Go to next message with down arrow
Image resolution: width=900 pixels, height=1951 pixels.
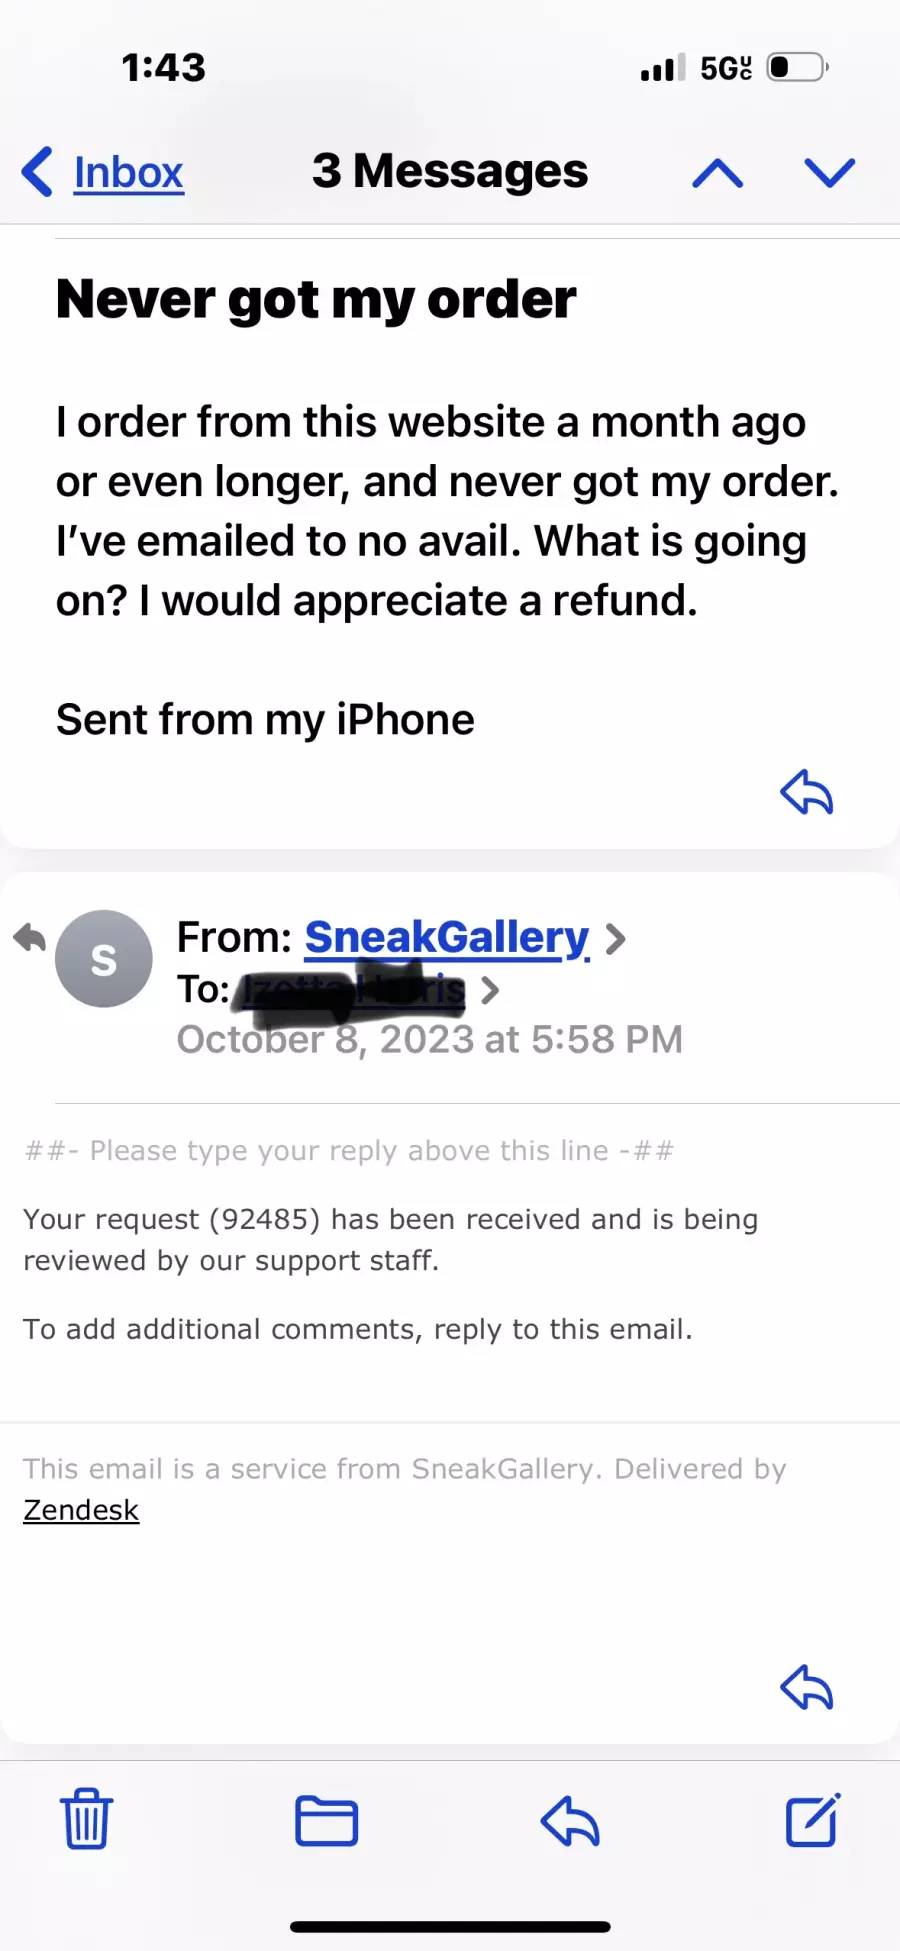tap(829, 173)
